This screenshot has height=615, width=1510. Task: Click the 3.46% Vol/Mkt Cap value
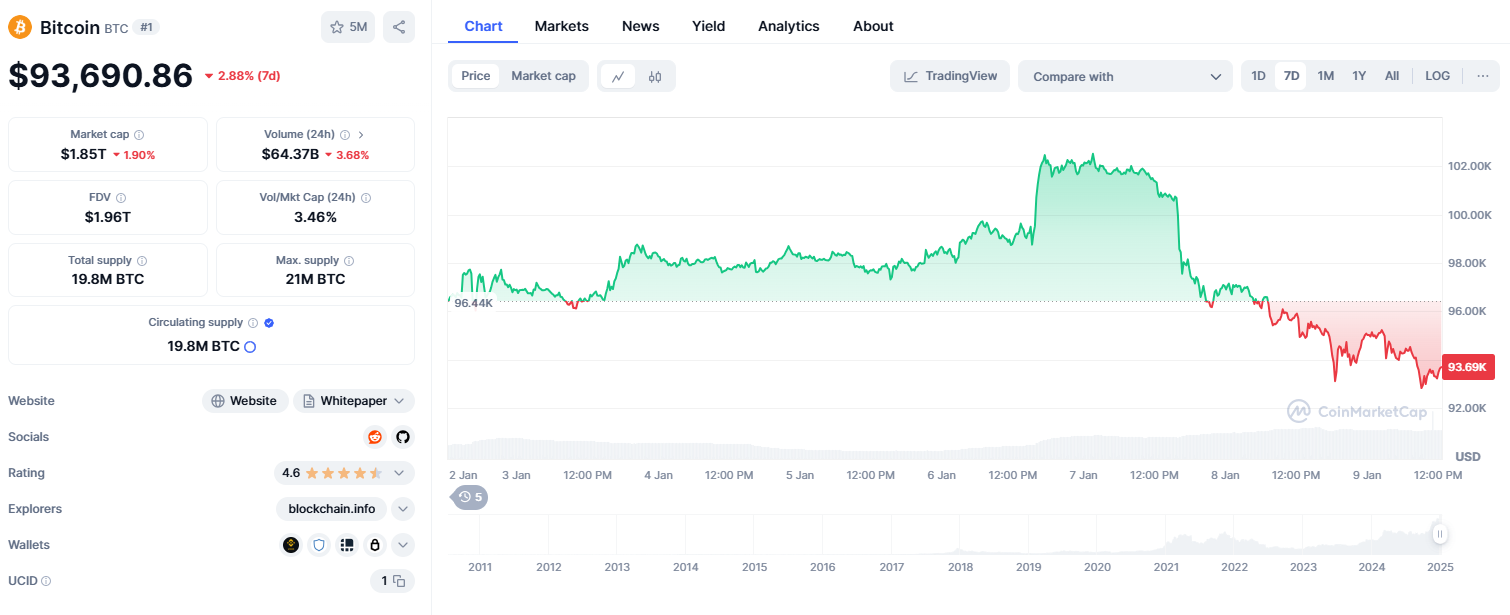tap(315, 216)
